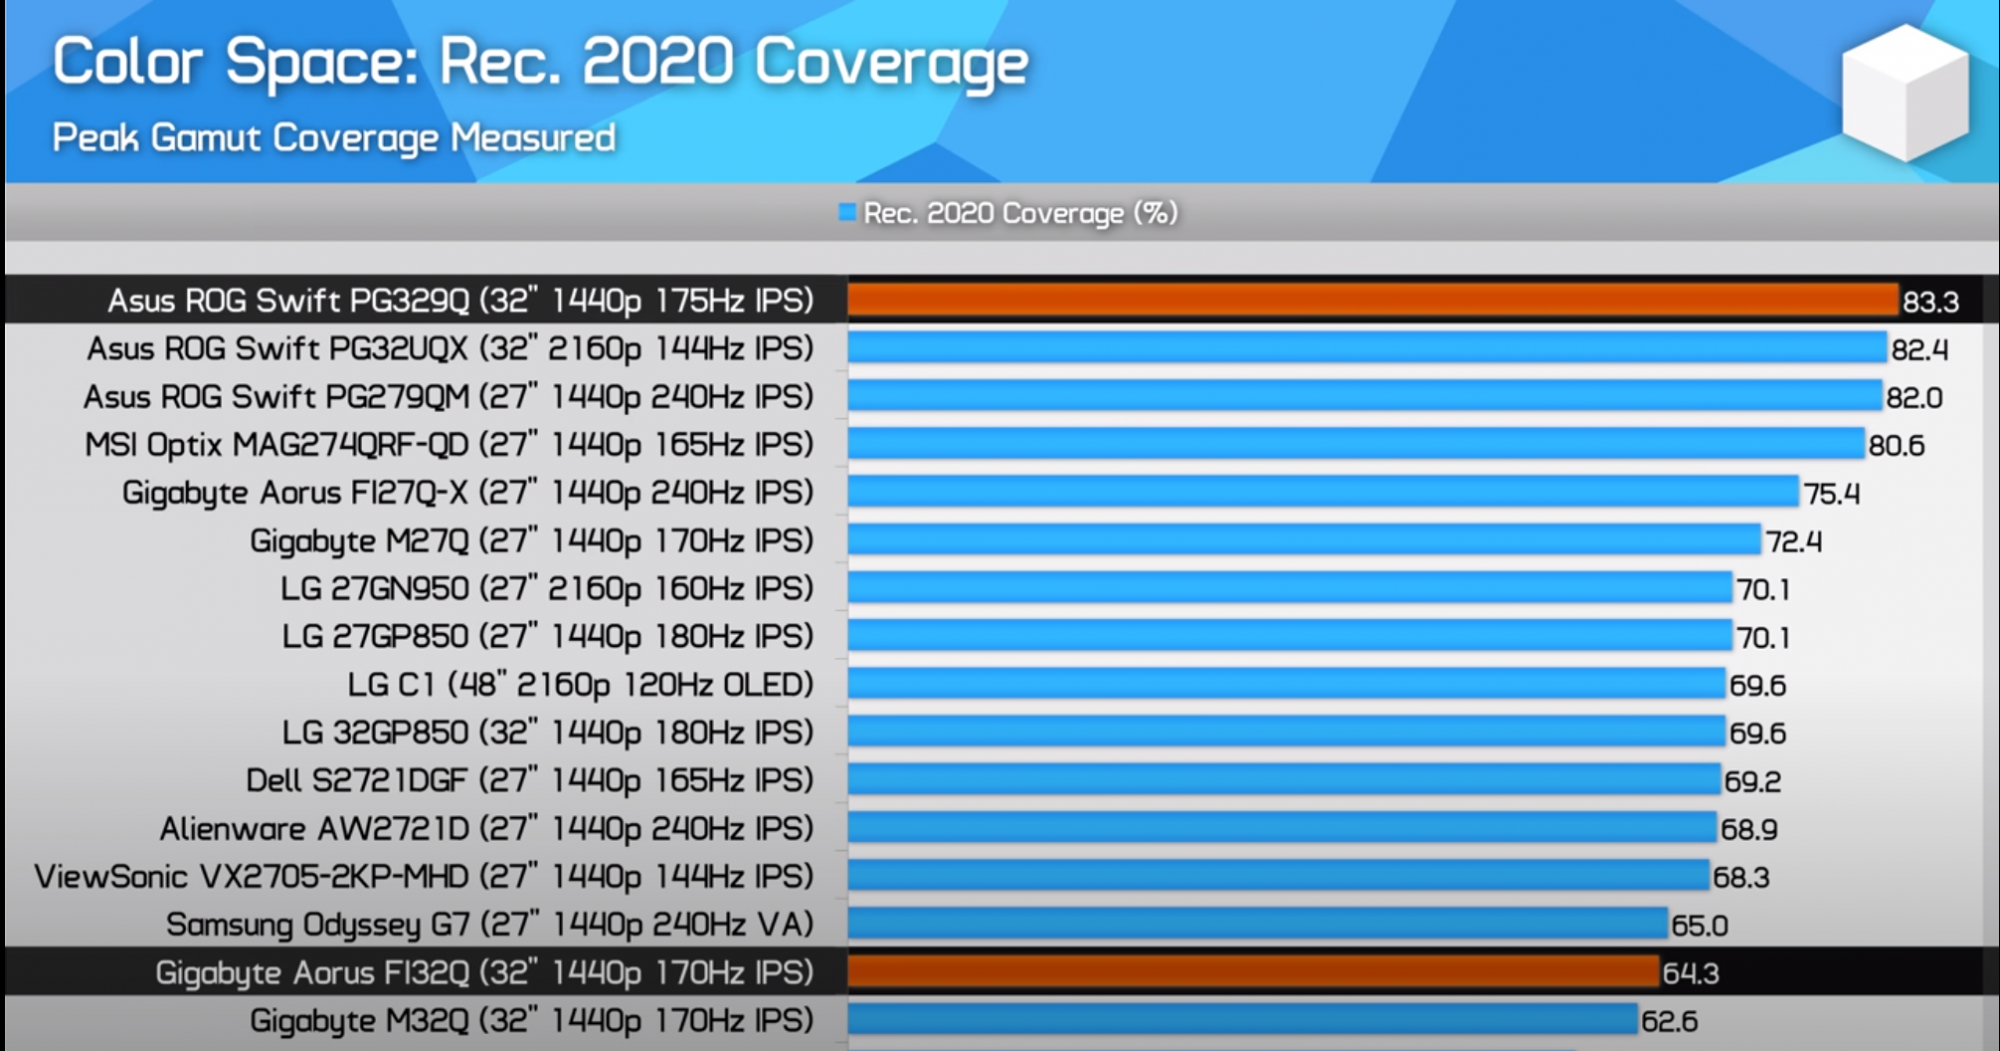The width and height of the screenshot is (2000, 1051).
Task: Click the blue bar for LG 27GN950
Action: coord(1290,588)
